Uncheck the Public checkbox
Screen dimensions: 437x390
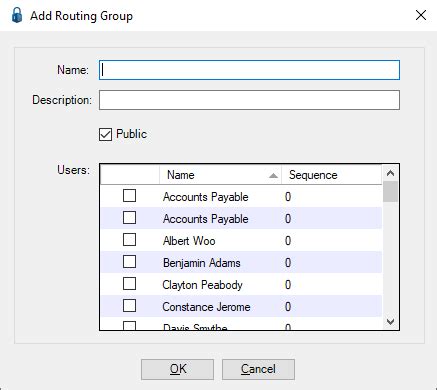click(105, 134)
